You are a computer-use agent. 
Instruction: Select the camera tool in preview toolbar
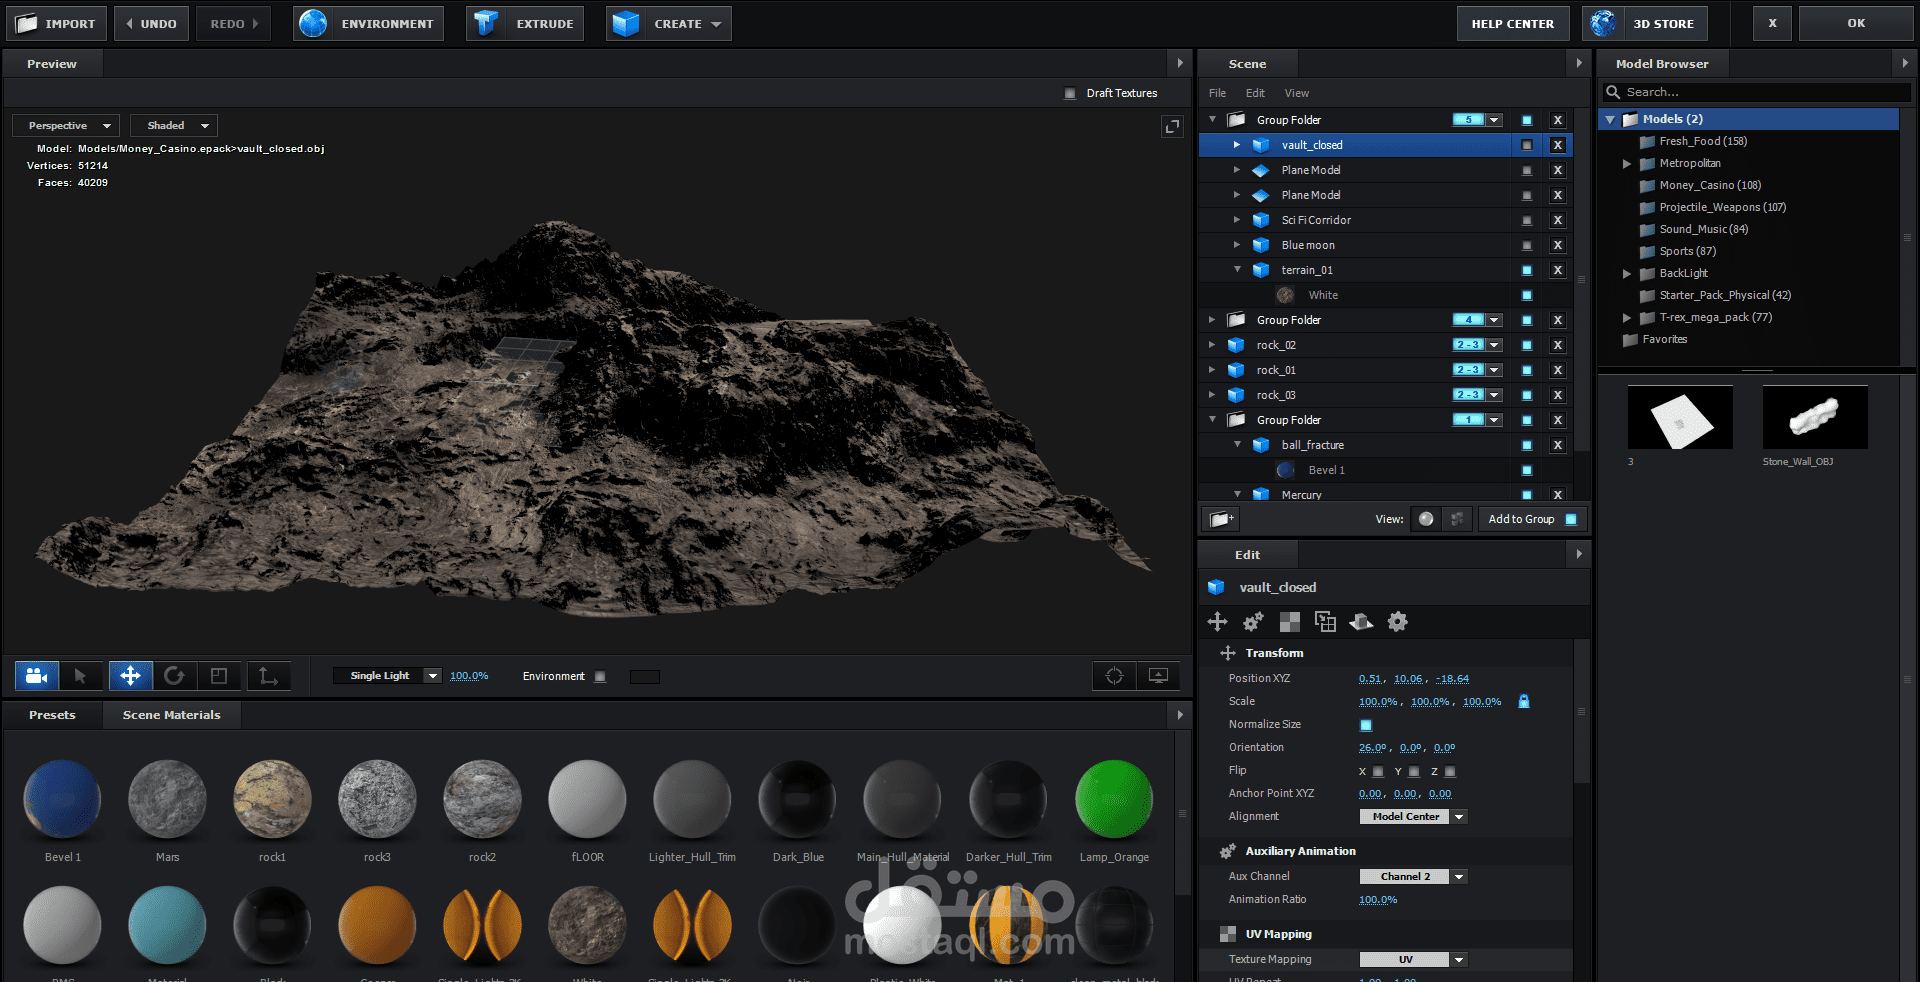37,676
